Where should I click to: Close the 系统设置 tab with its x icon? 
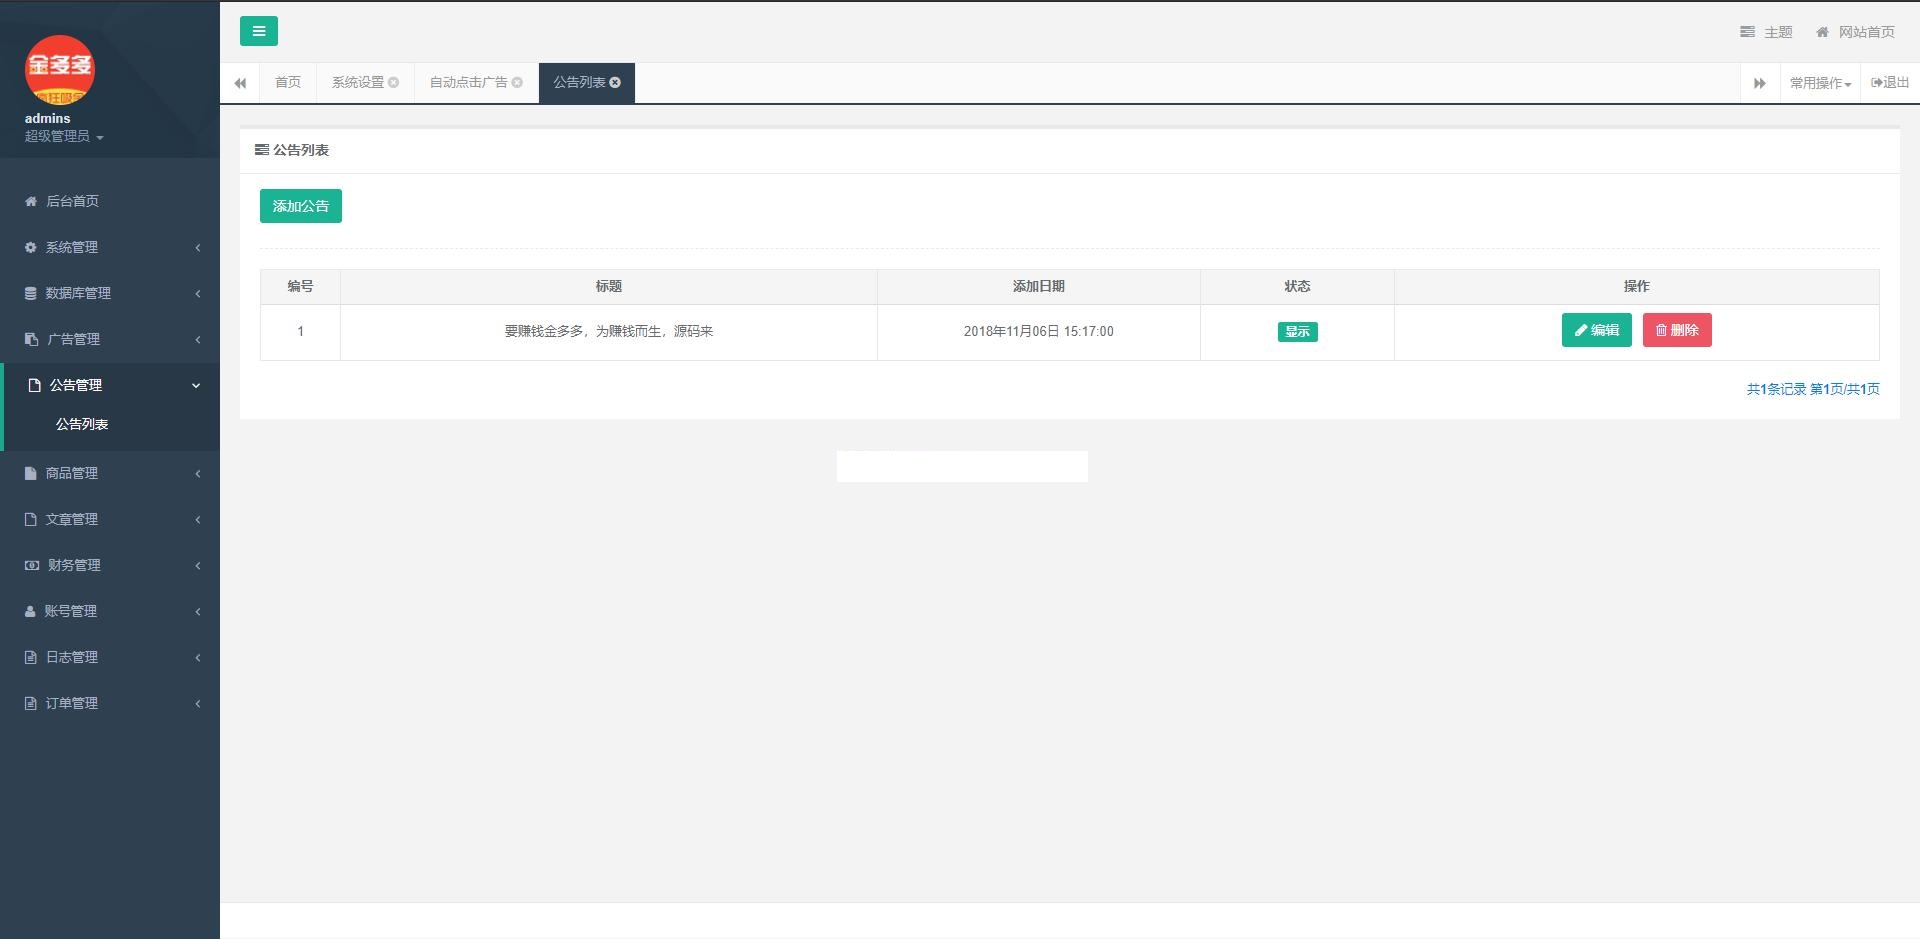click(394, 83)
